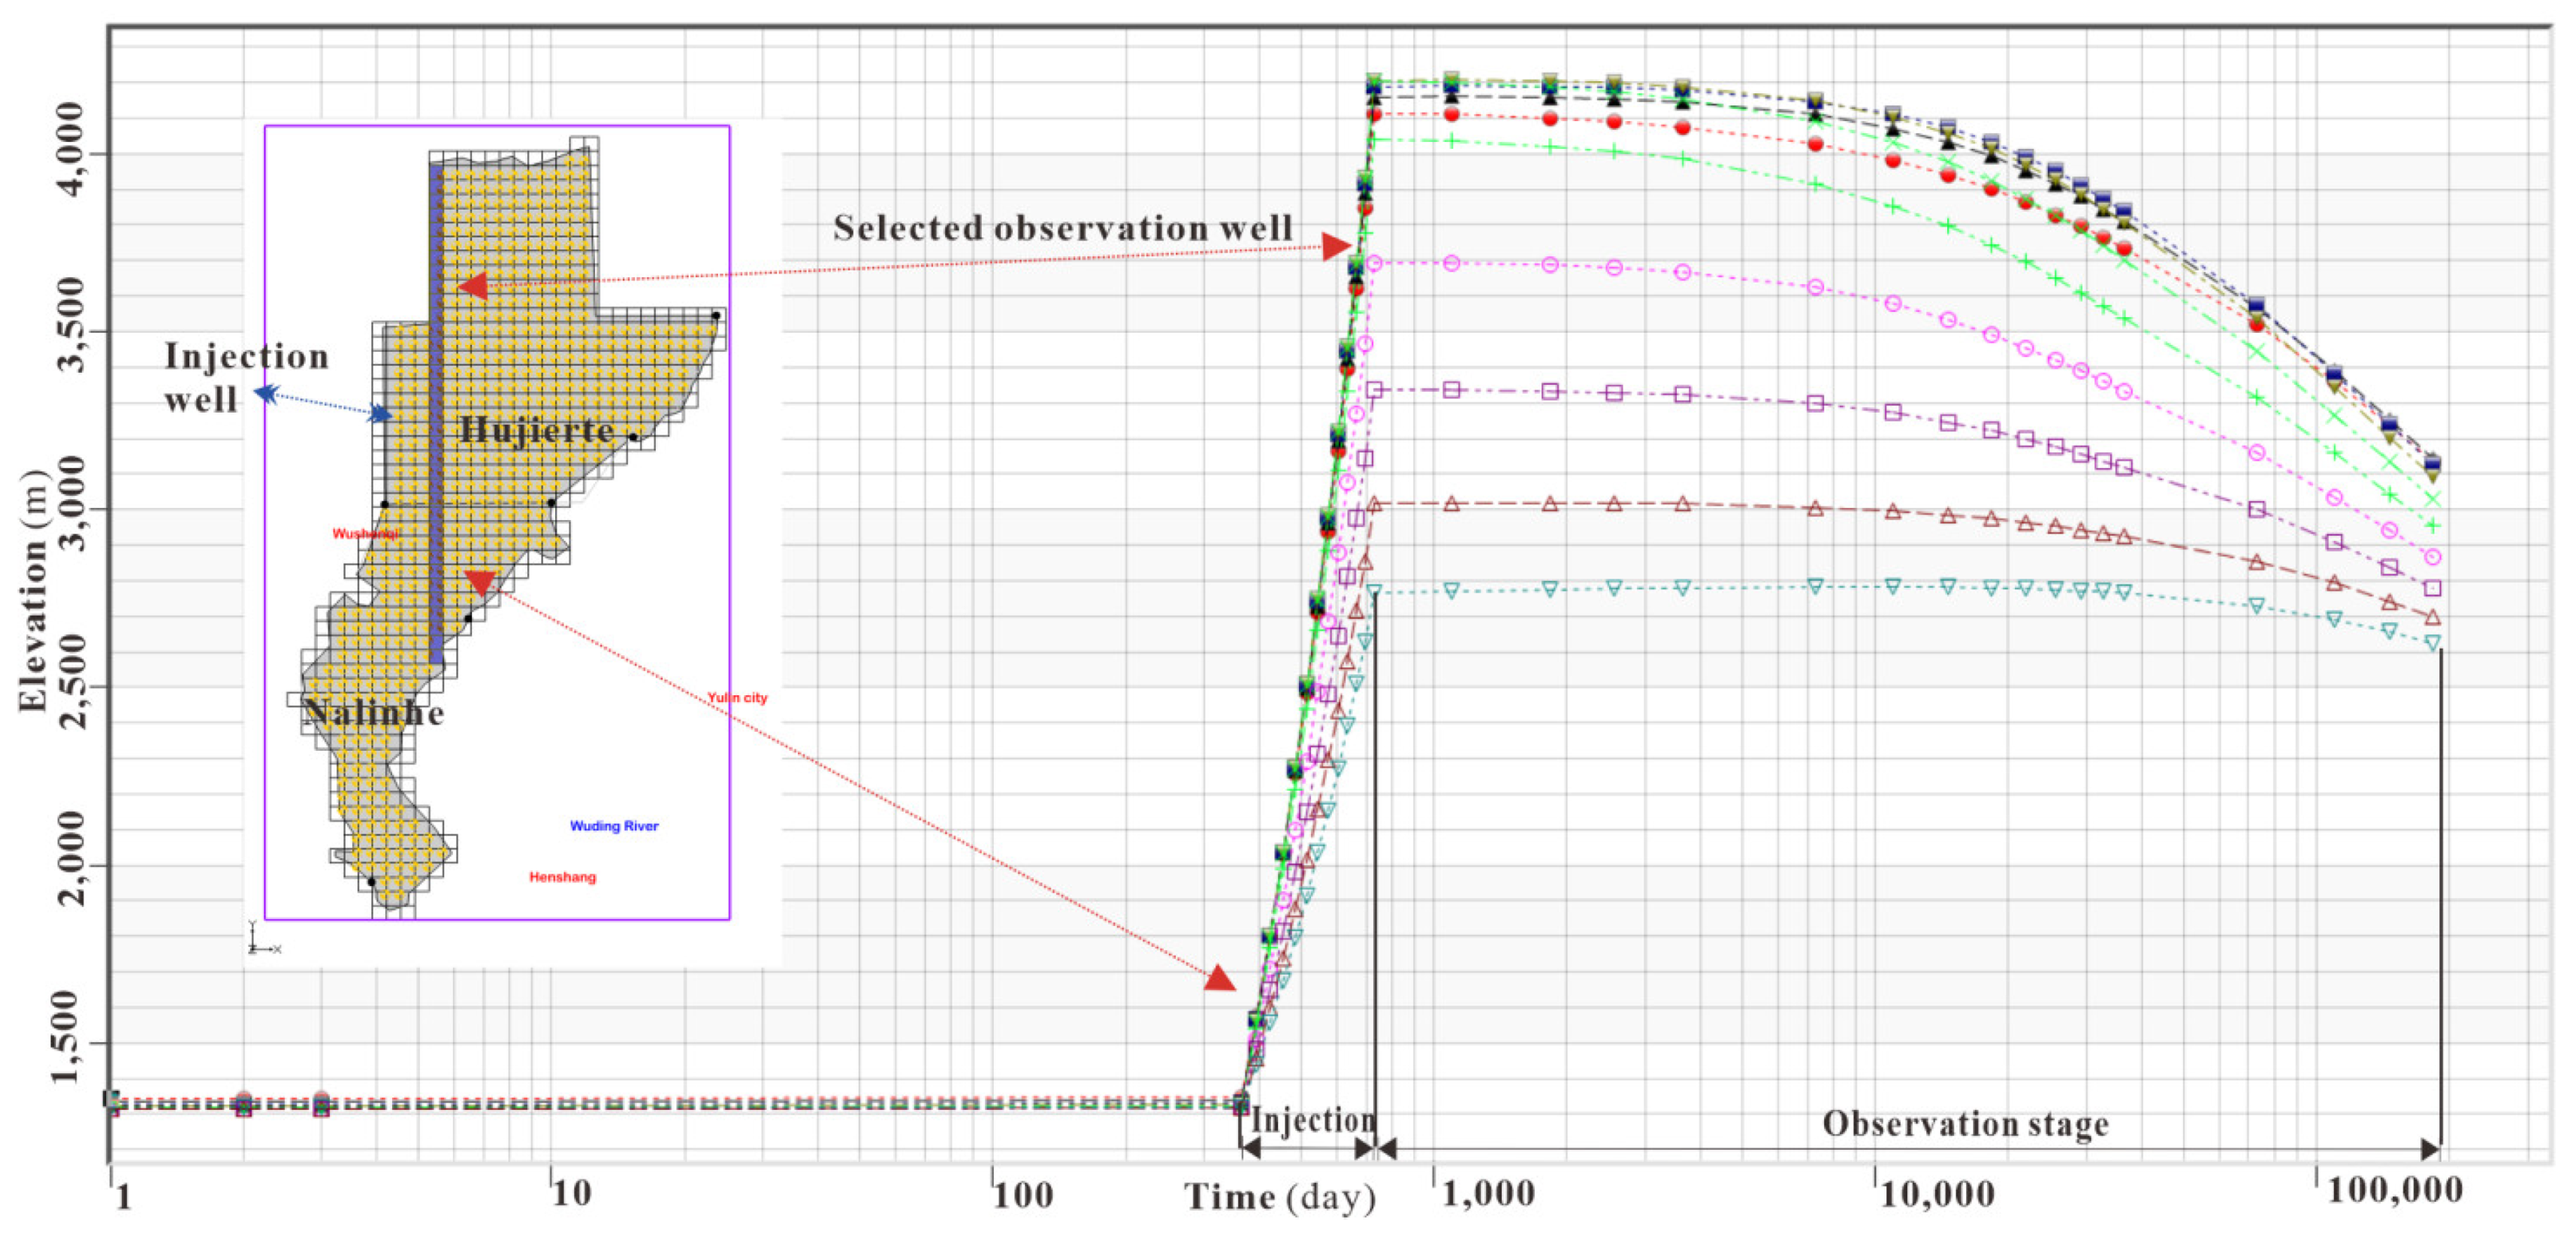Click the red arrowhead near Nalinhe grid area
Viewport: 2576px width, 1237px height.
(481, 582)
